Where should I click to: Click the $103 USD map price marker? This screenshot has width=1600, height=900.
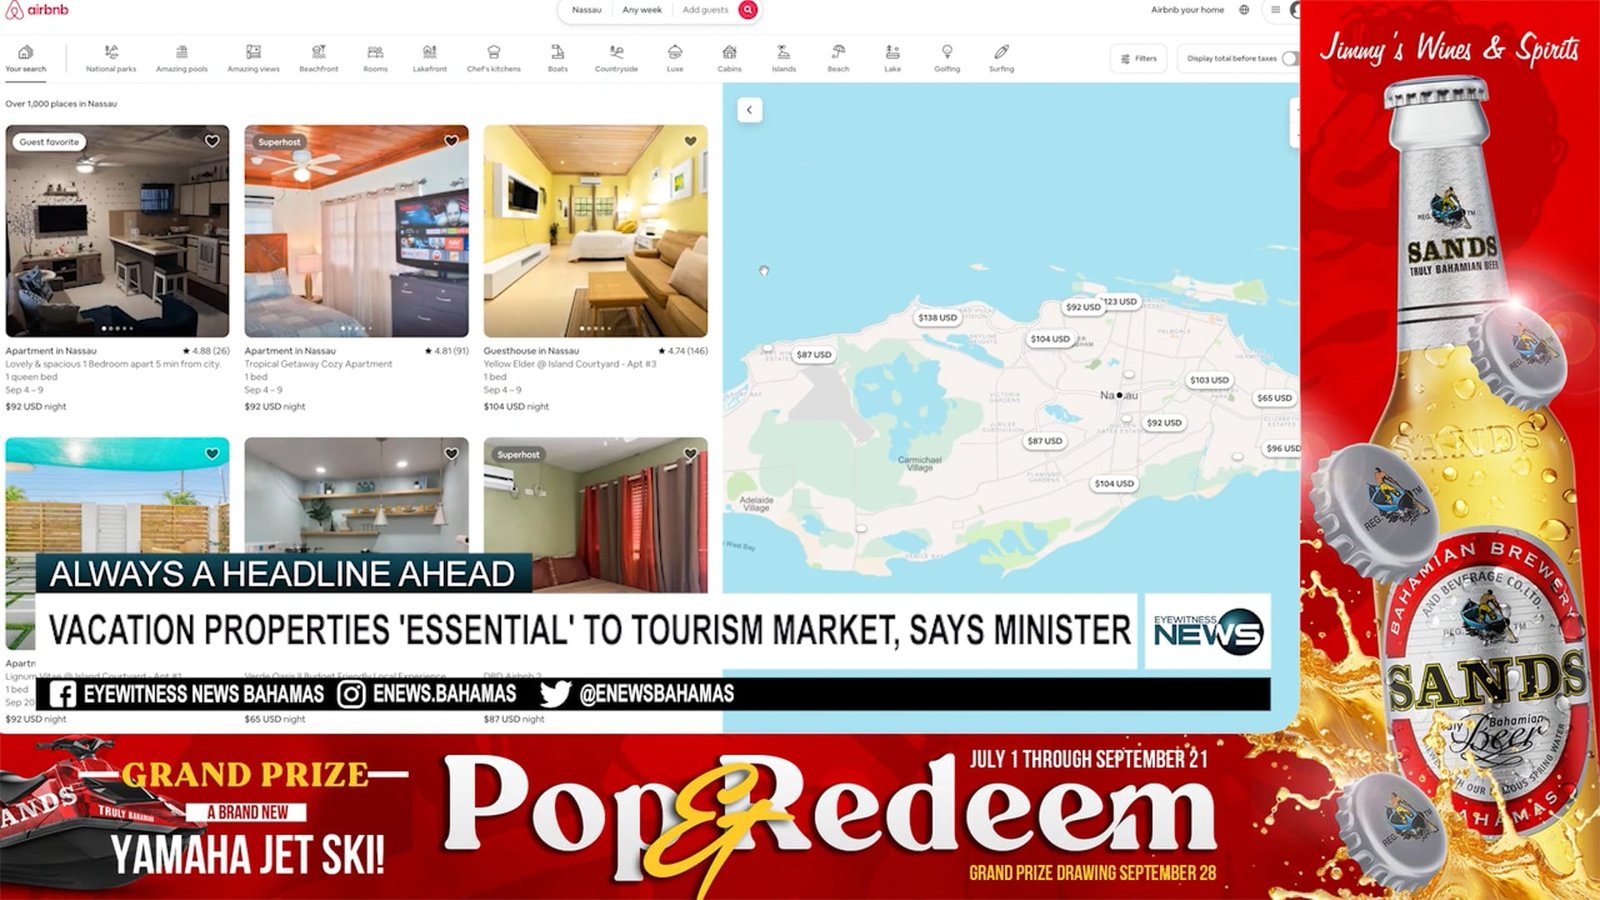click(1209, 380)
